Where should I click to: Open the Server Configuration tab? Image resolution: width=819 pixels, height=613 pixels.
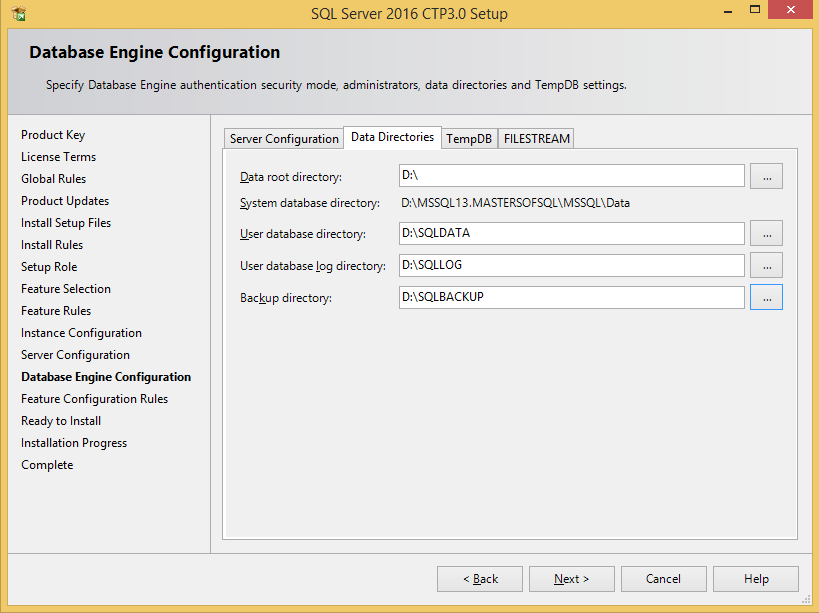click(x=284, y=139)
